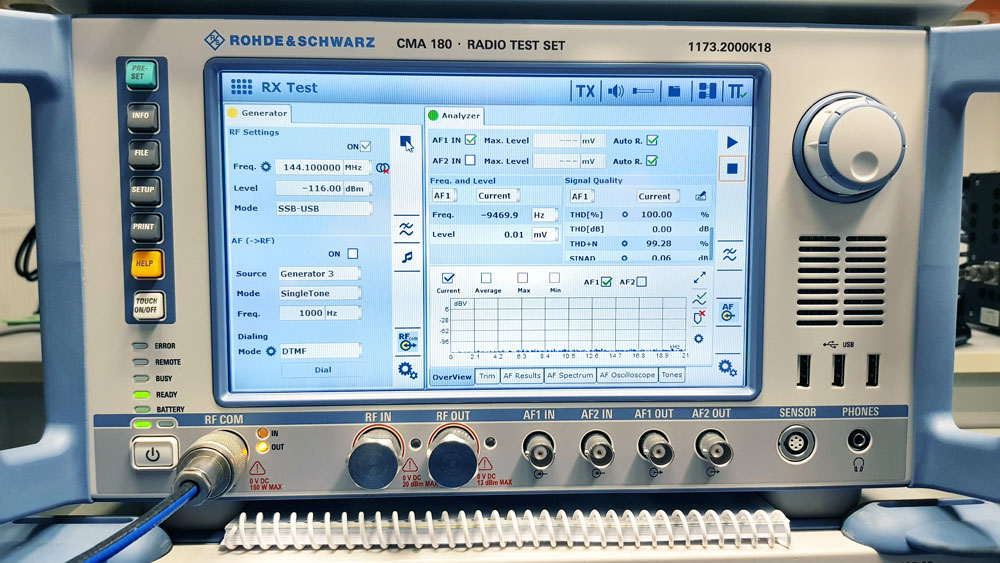
Task: Open the AF Oscilloscope tab
Action: point(627,376)
